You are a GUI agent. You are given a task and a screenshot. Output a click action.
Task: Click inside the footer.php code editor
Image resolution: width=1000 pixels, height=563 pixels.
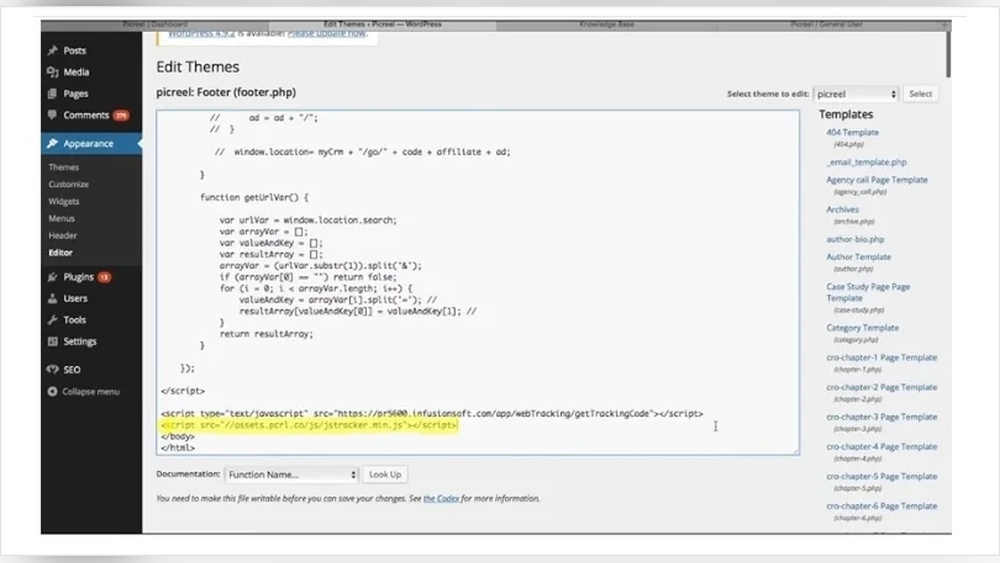click(x=478, y=282)
